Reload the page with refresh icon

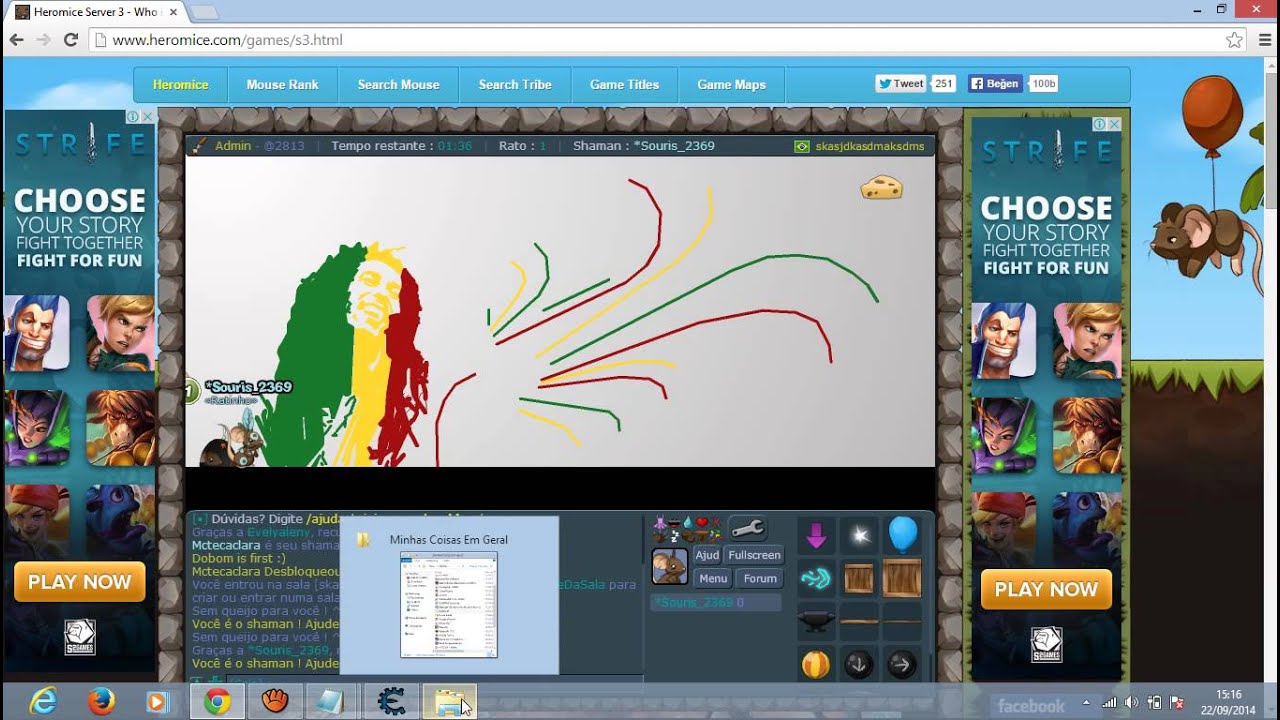(70, 40)
